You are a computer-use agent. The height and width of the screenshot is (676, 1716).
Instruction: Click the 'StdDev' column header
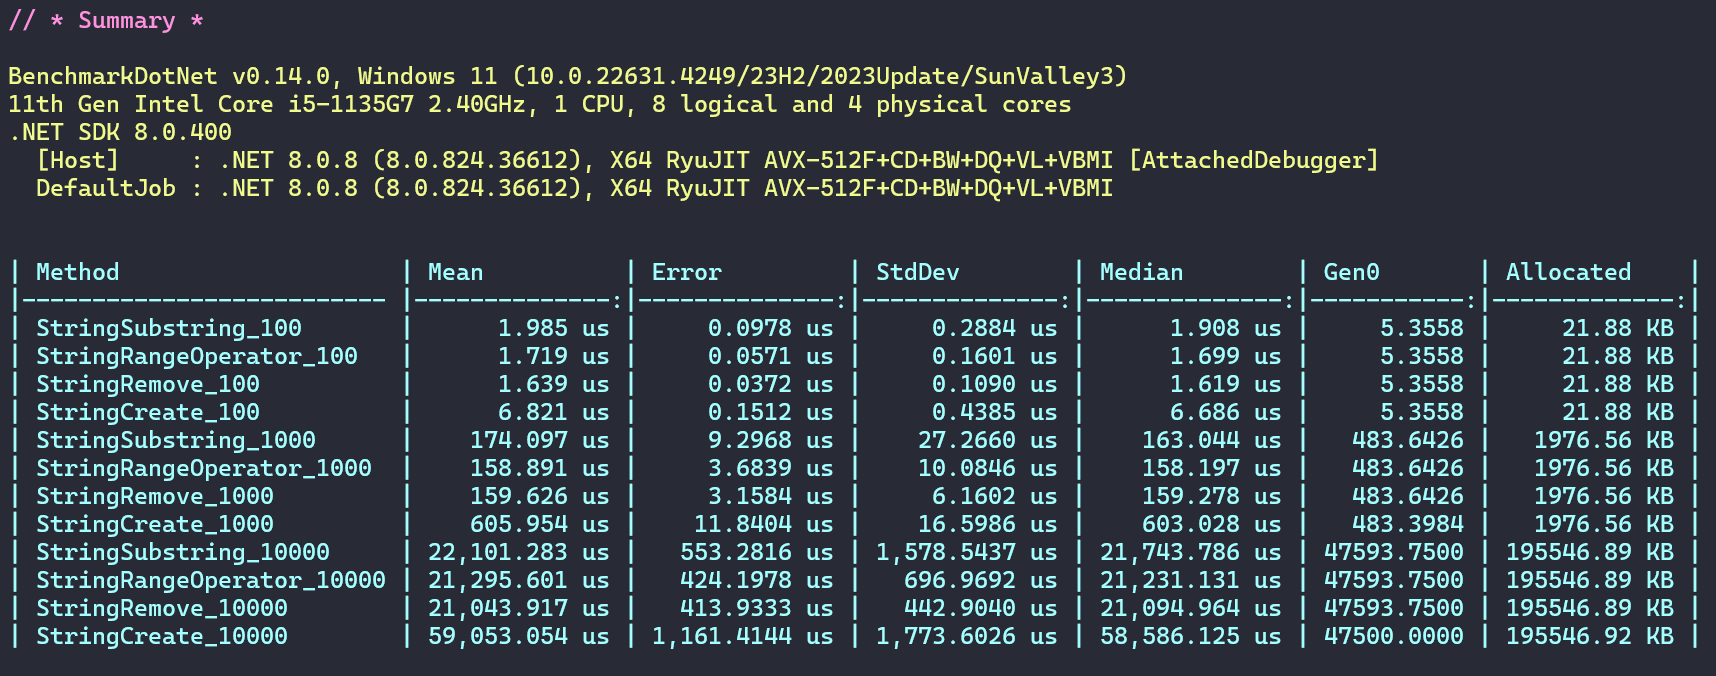click(918, 272)
